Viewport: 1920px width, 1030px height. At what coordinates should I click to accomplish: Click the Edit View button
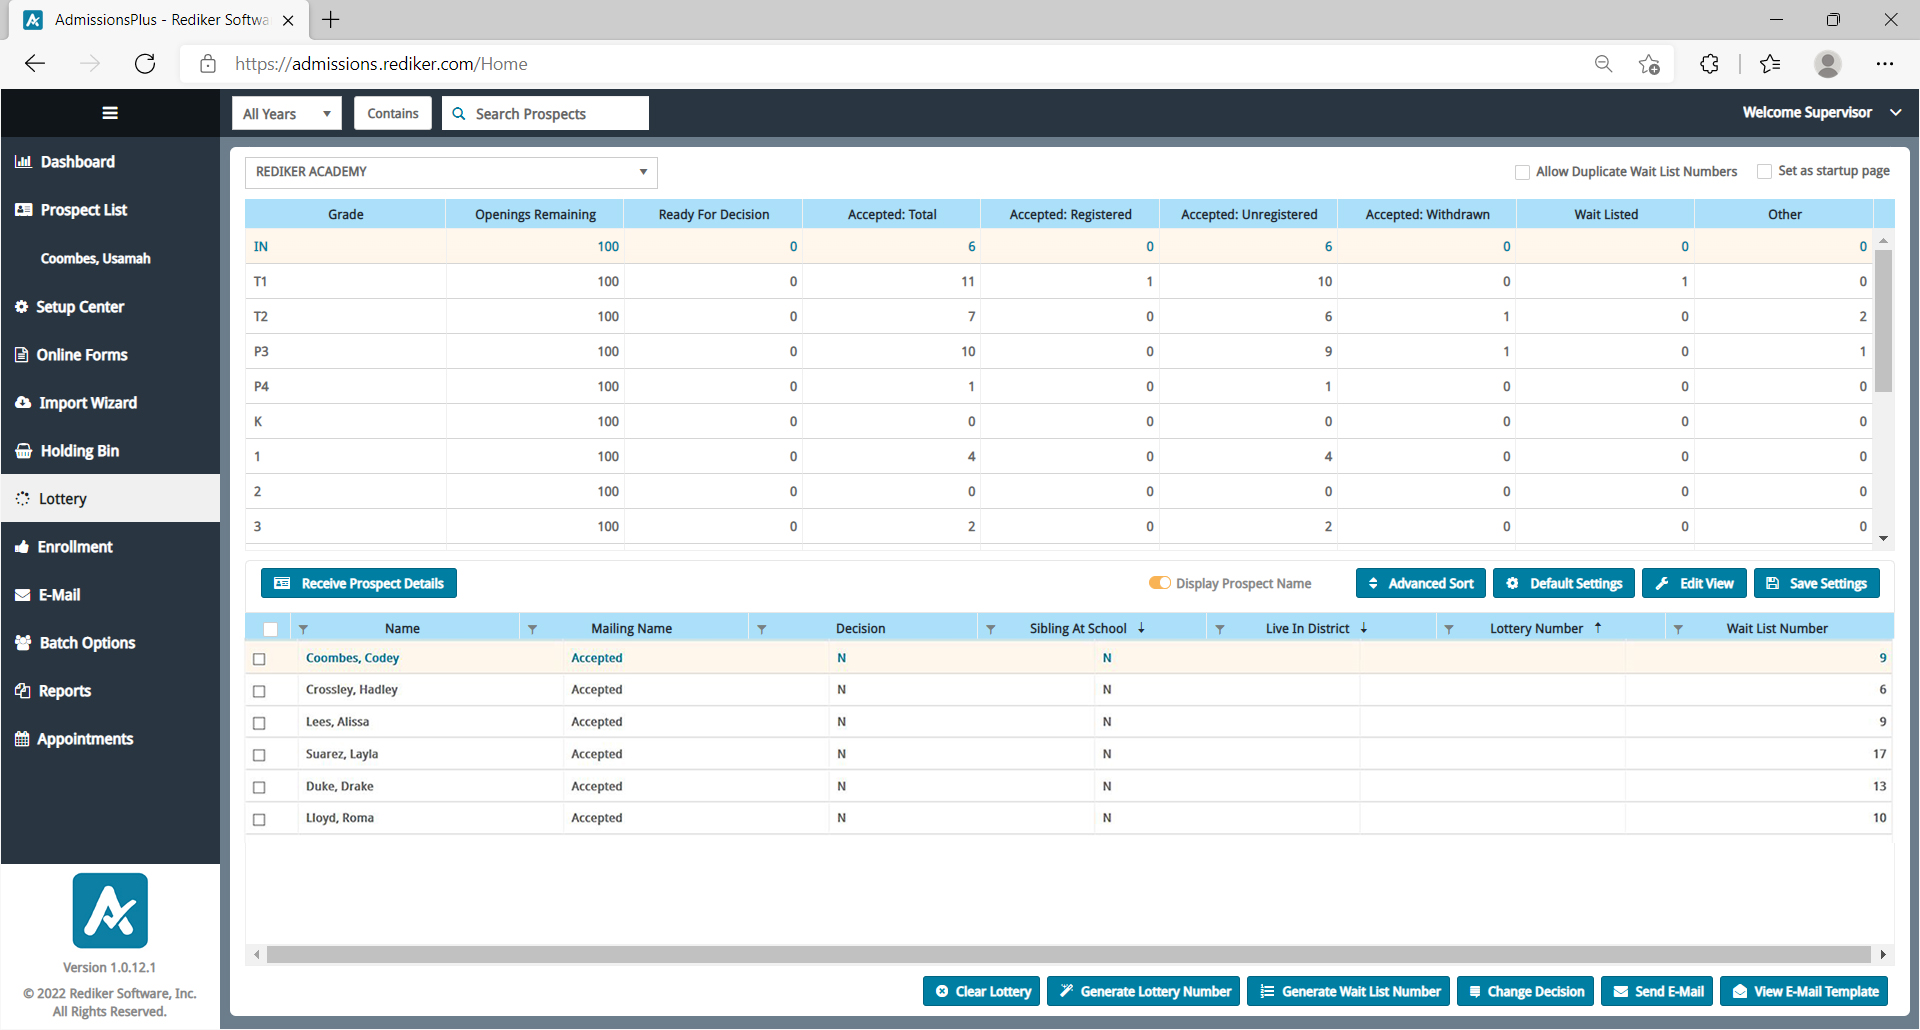pyautogui.click(x=1694, y=583)
